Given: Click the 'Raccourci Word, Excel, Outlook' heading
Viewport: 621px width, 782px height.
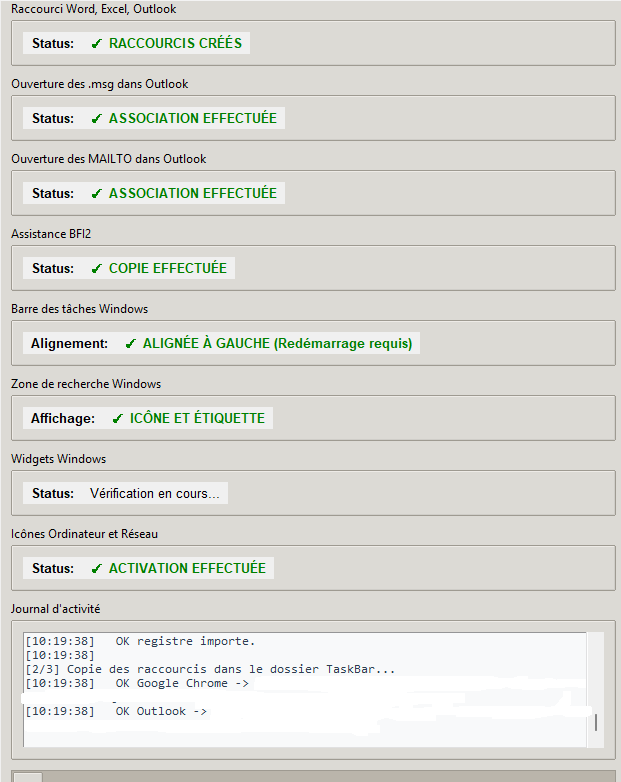Looking at the screenshot, I should [x=94, y=9].
